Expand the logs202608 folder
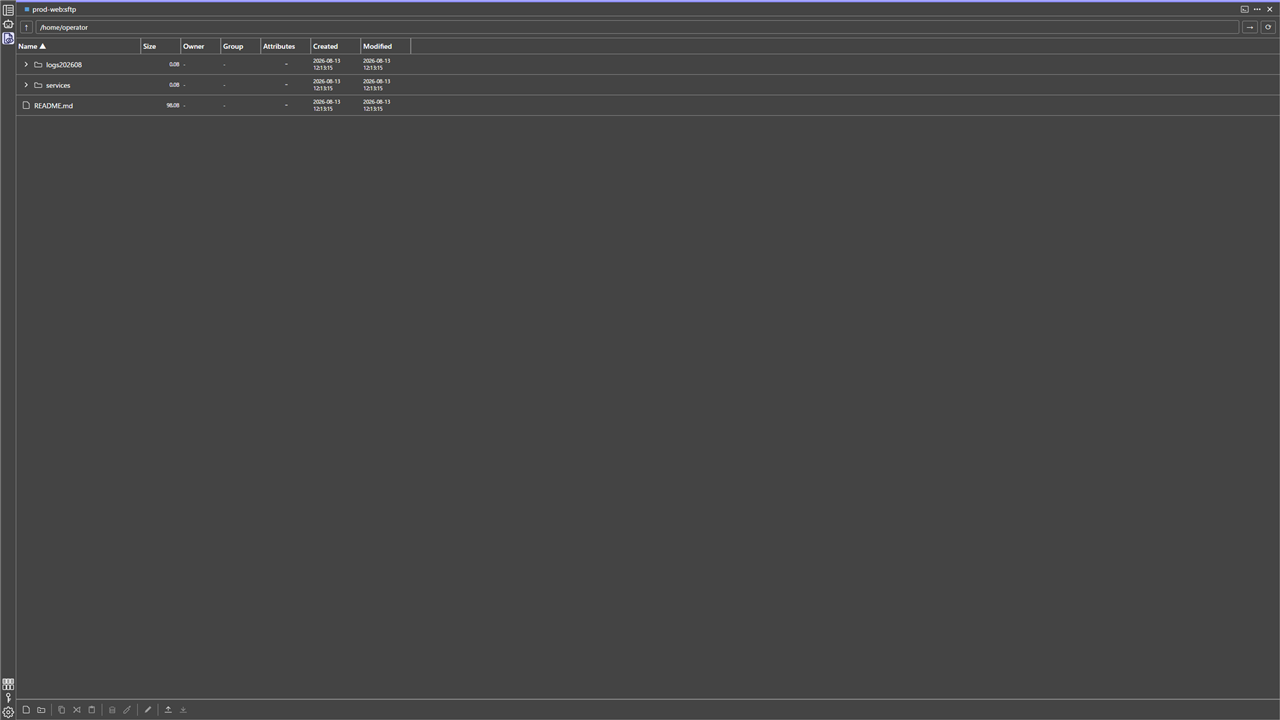Image resolution: width=1280 pixels, height=720 pixels. click(26, 64)
